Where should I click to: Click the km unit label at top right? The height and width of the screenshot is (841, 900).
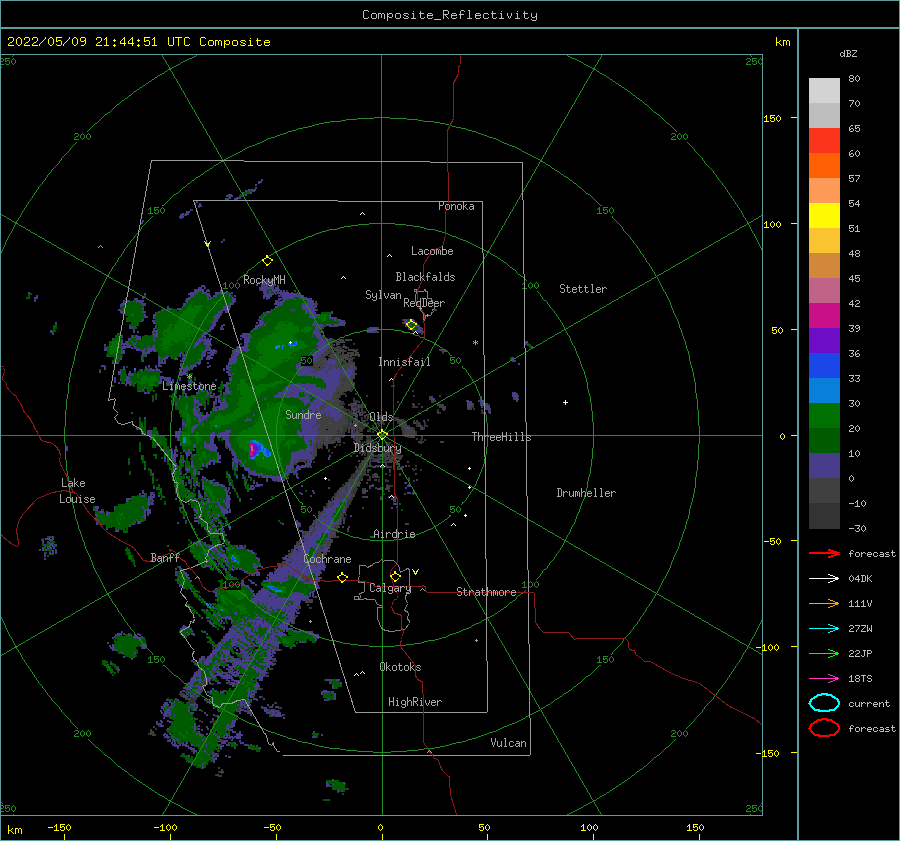pyautogui.click(x=782, y=42)
